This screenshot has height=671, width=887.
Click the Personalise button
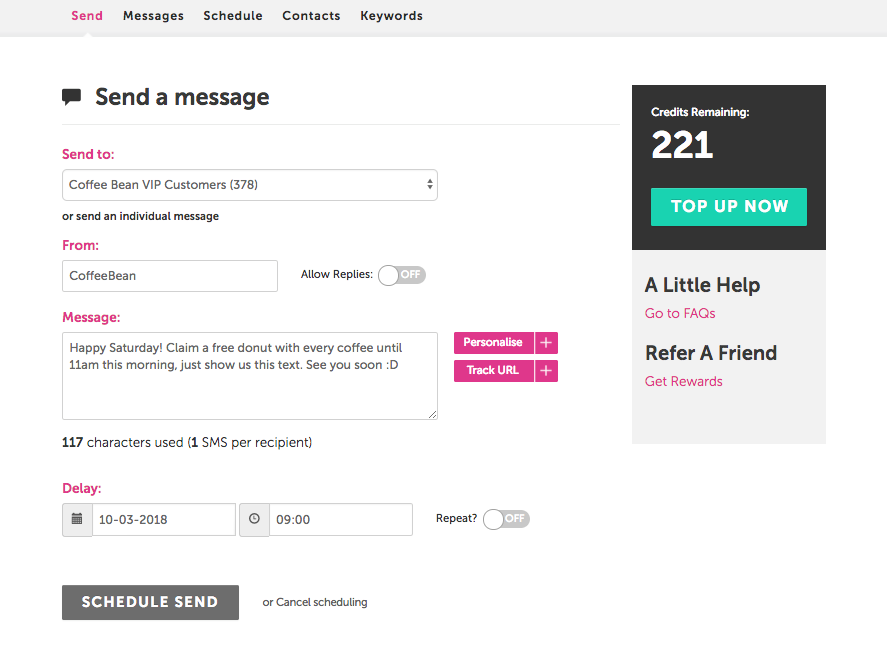(493, 343)
